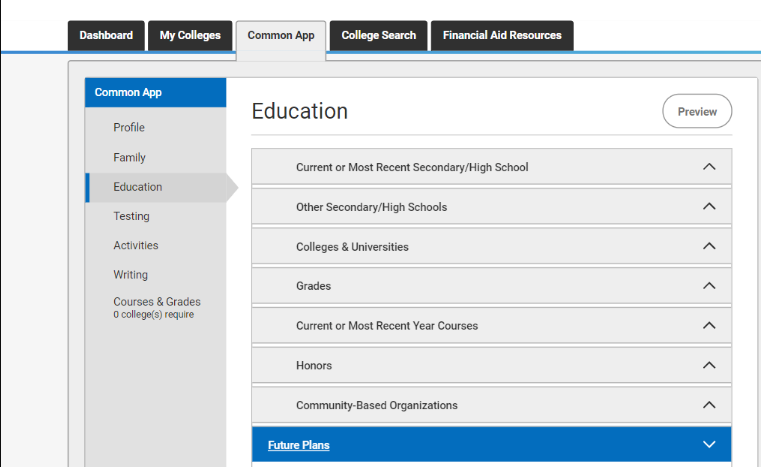Expand chevron for Current or Most Recent Secondary/High School

pos(709,167)
